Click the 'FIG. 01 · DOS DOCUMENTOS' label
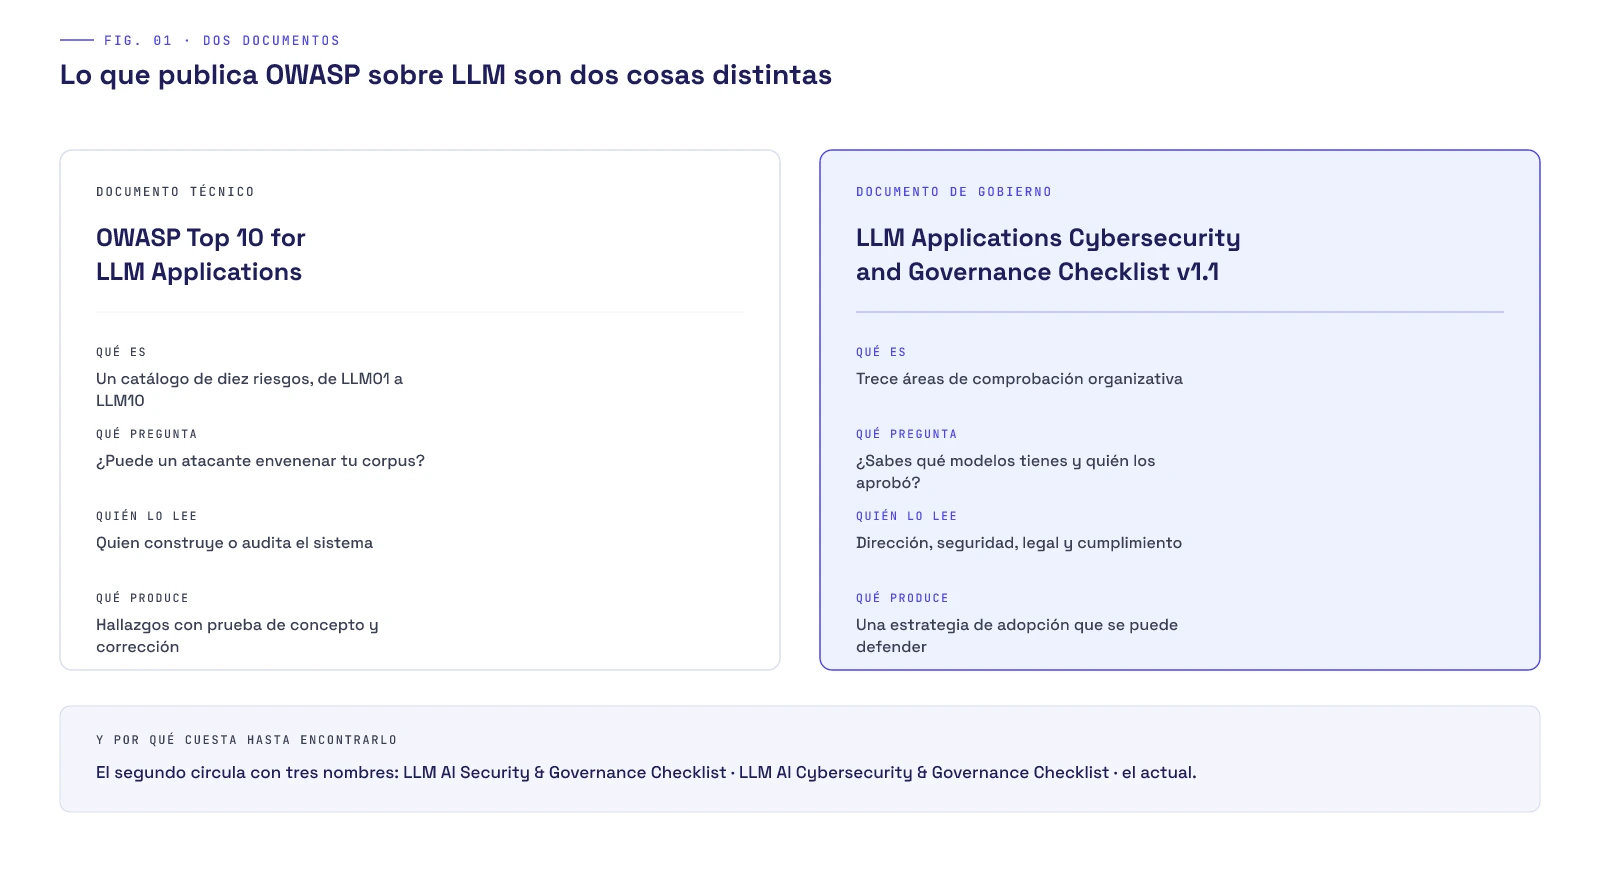The height and width of the screenshot is (880, 1600). (222, 41)
